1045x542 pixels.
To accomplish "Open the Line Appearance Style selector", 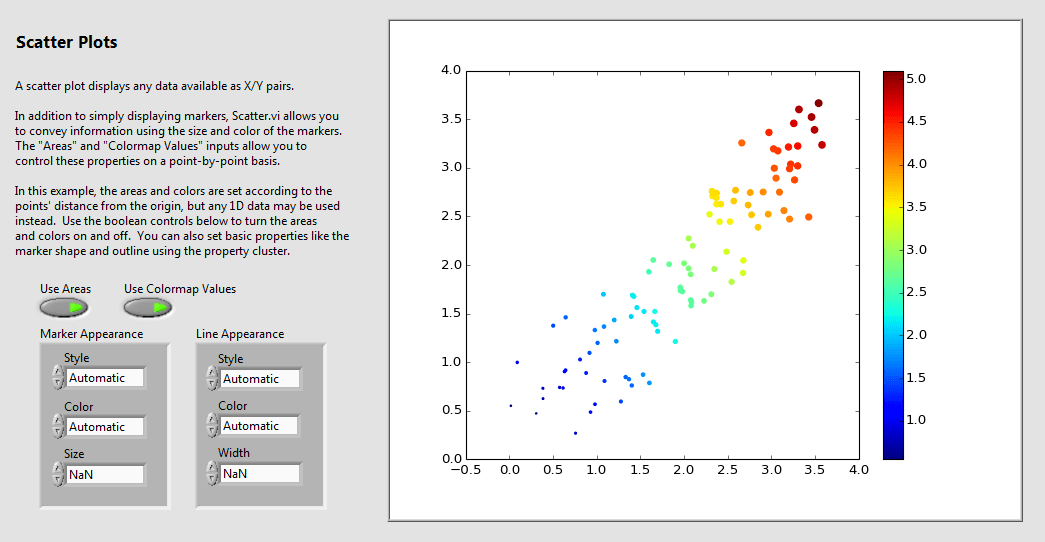I will [260, 379].
